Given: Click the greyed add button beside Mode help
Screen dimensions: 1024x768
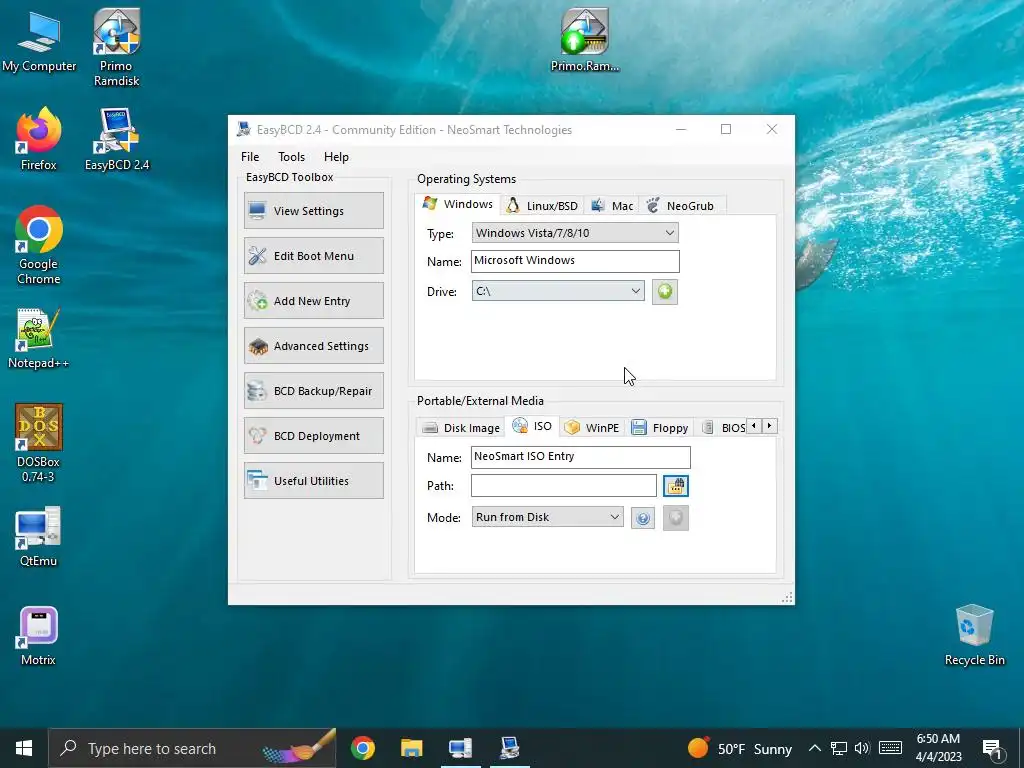Looking at the screenshot, I should pyautogui.click(x=676, y=518).
